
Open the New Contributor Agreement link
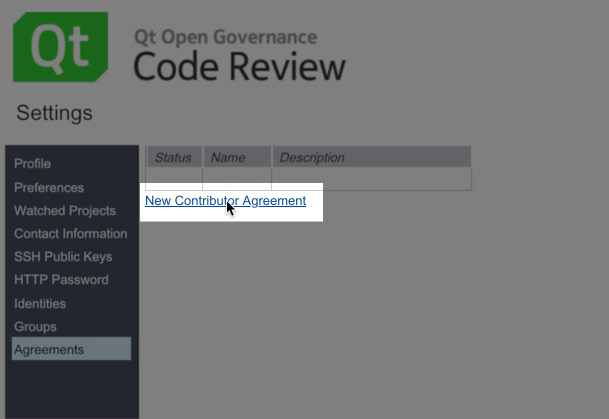pyautogui.click(x=225, y=201)
